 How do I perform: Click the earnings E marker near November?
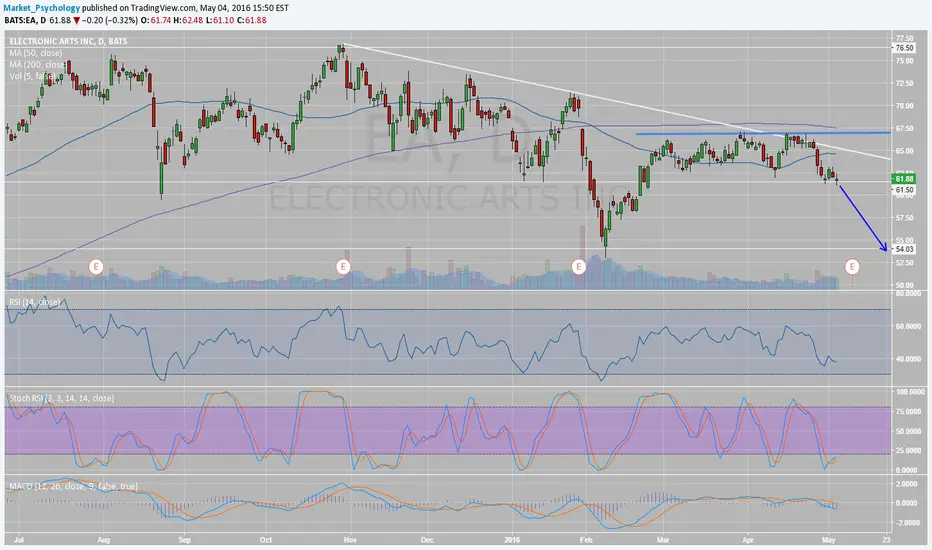tap(342, 266)
